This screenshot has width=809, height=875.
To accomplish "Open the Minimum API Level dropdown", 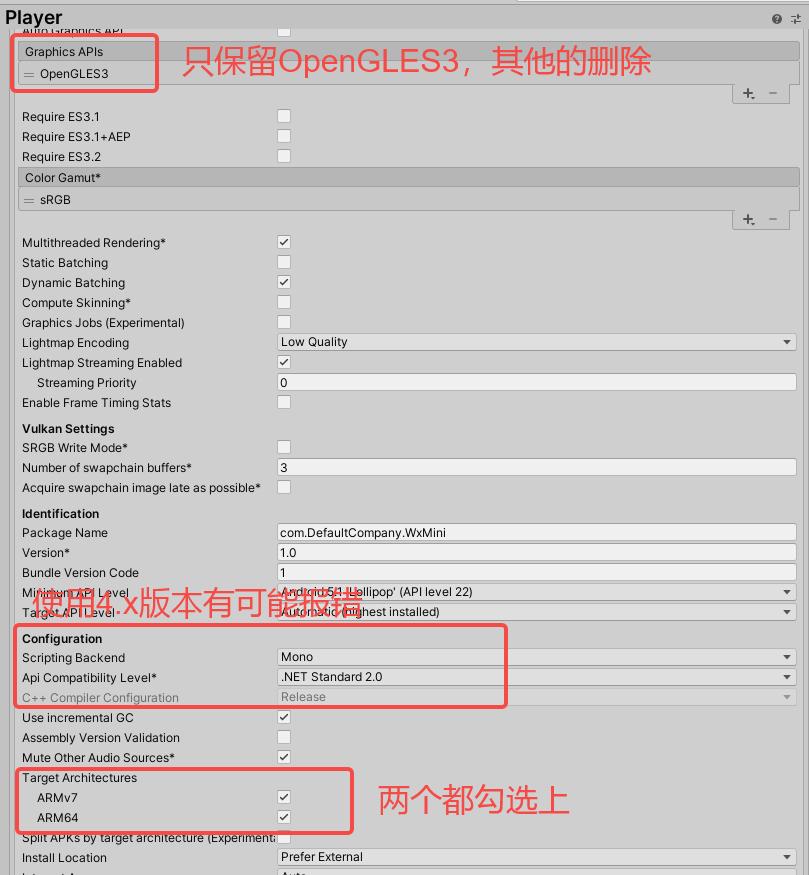I will coord(537,592).
